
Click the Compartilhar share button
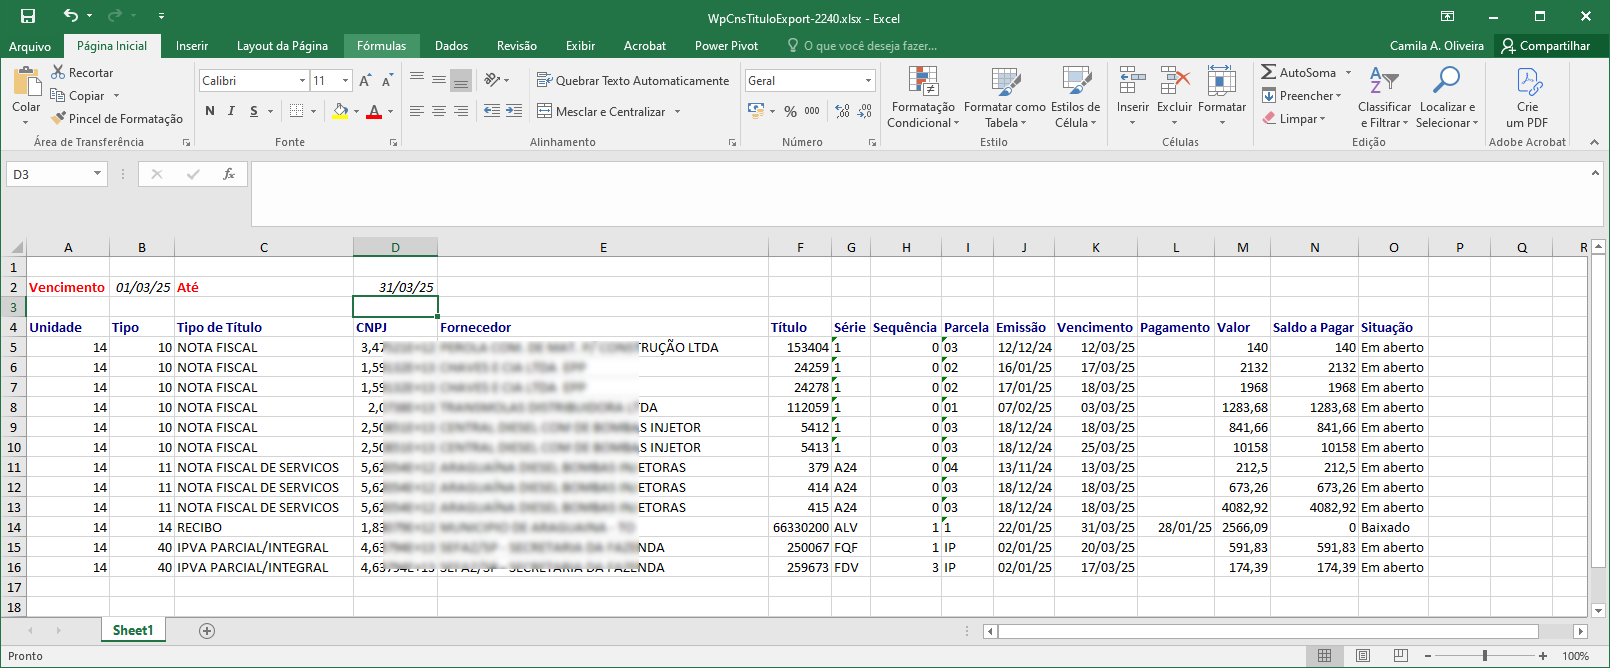[1546, 46]
